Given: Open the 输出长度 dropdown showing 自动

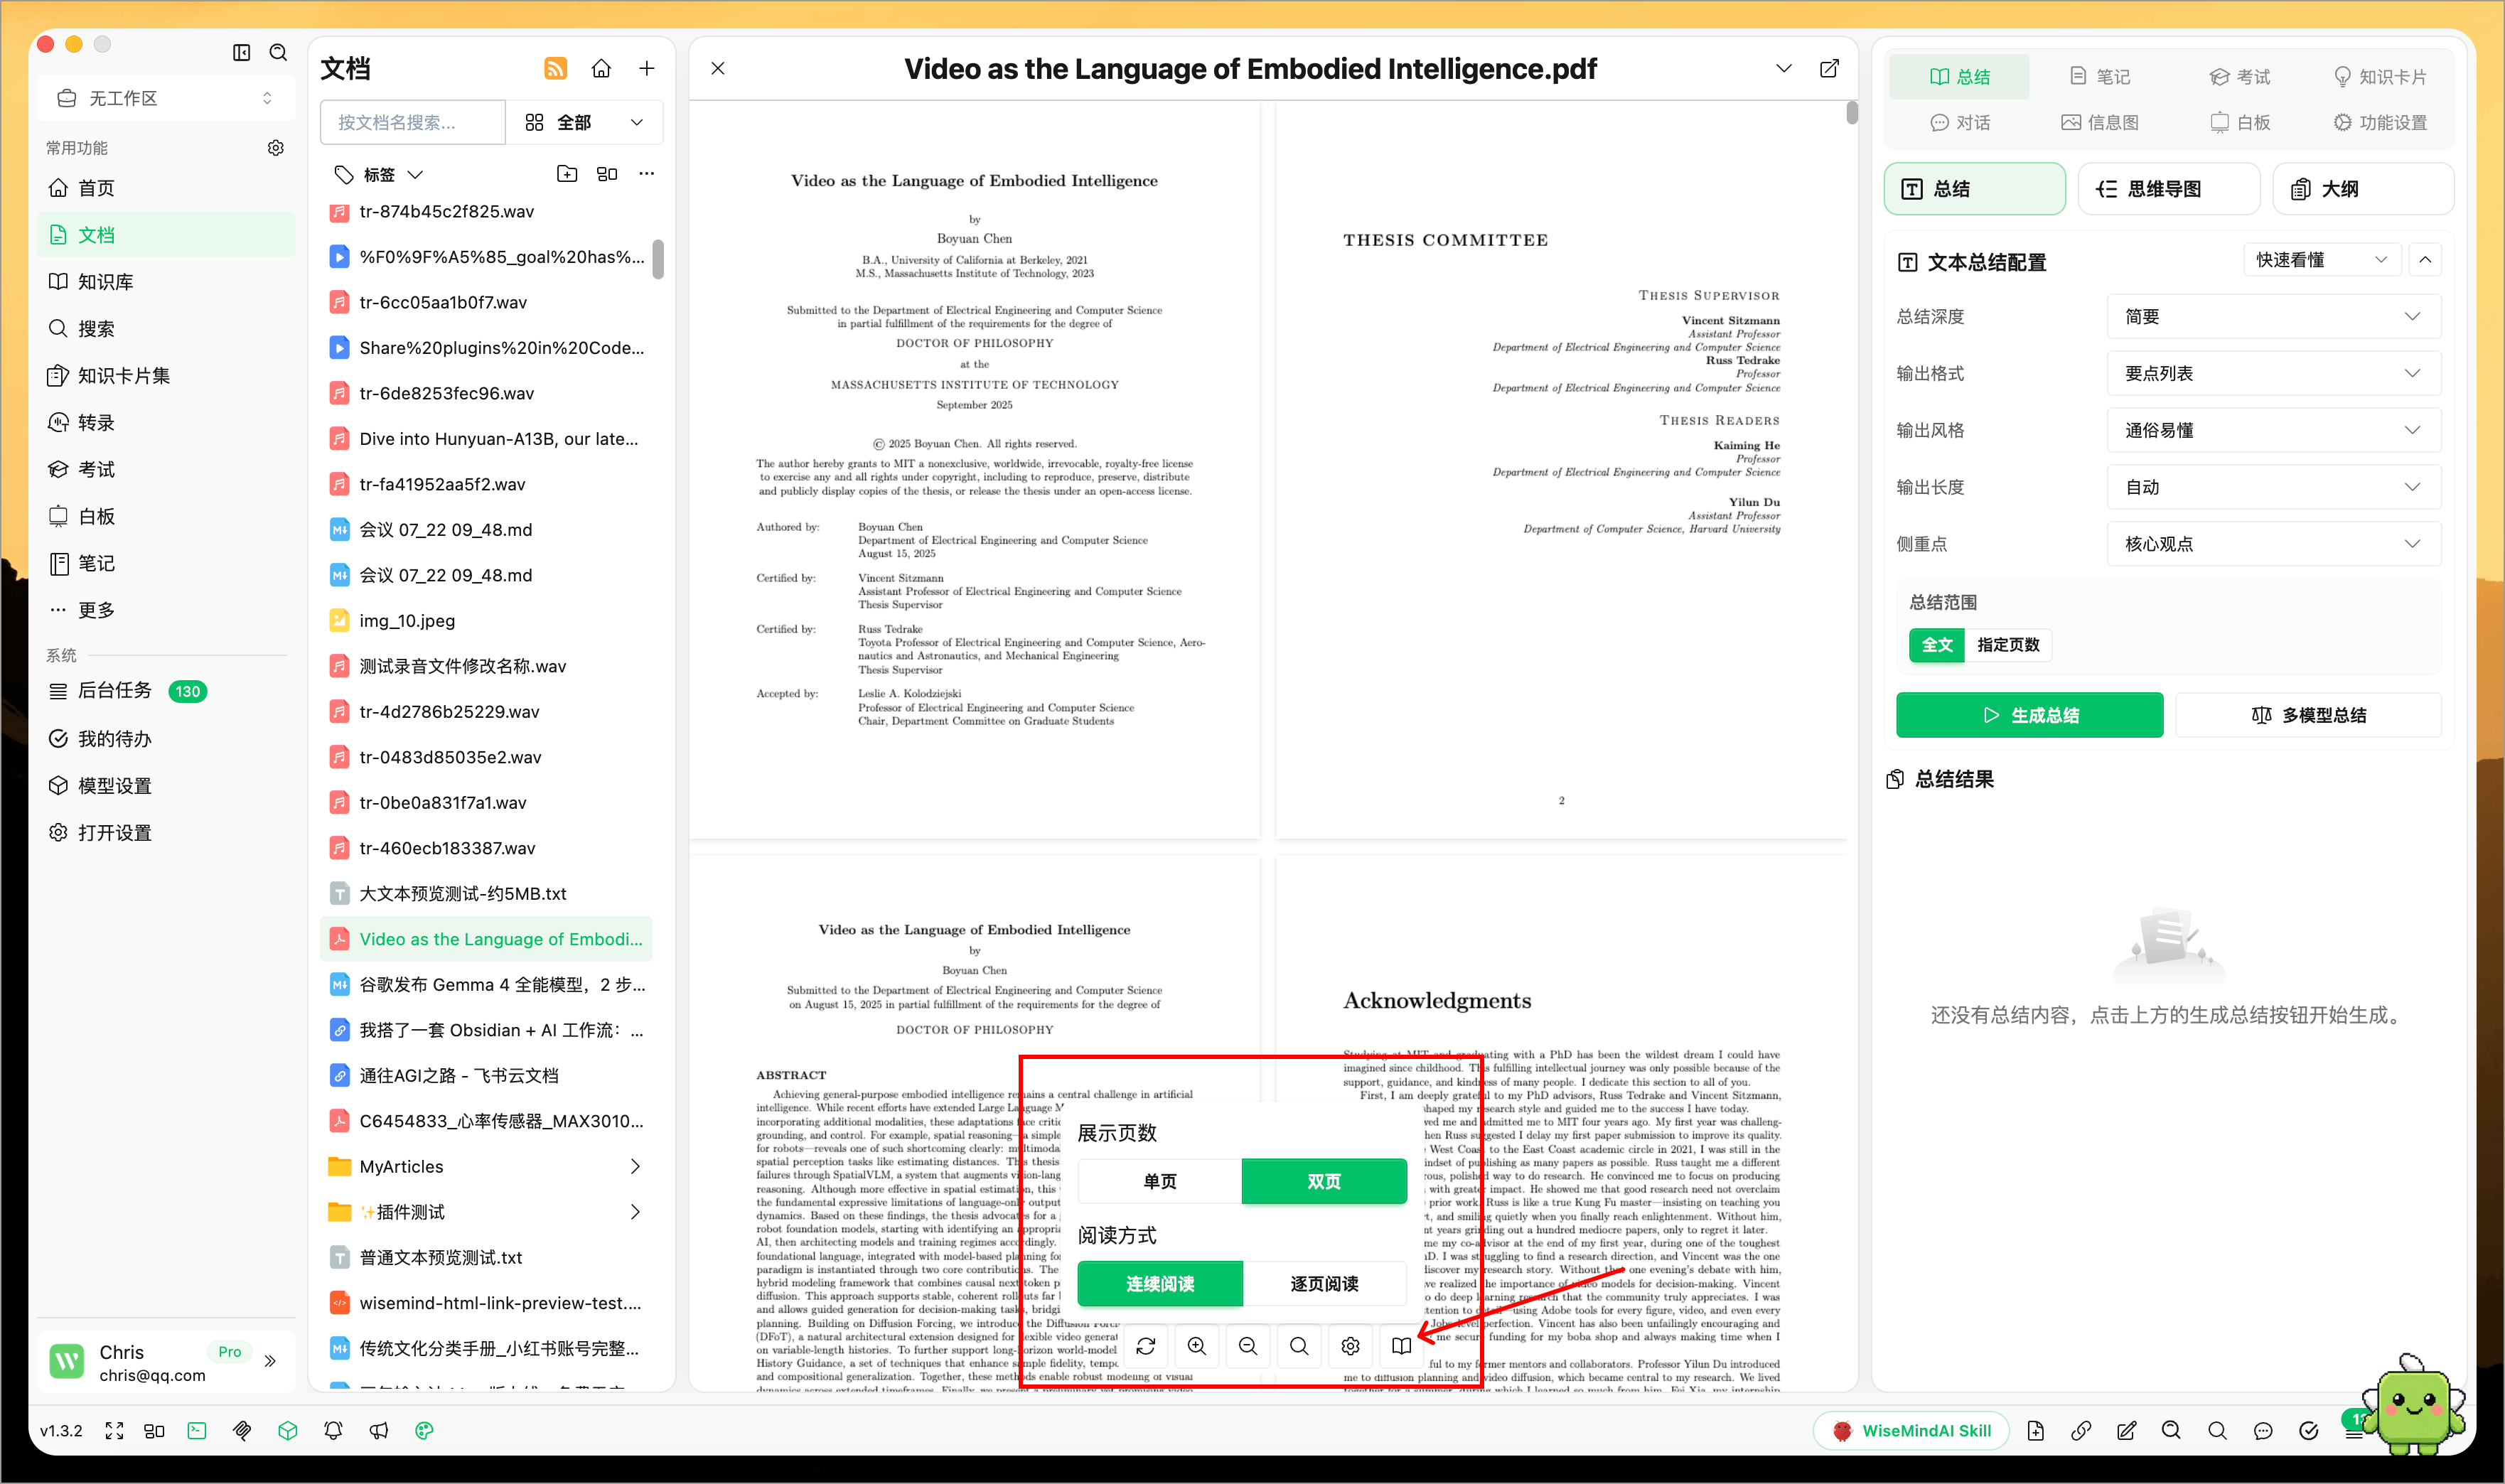Looking at the screenshot, I should point(2273,488).
